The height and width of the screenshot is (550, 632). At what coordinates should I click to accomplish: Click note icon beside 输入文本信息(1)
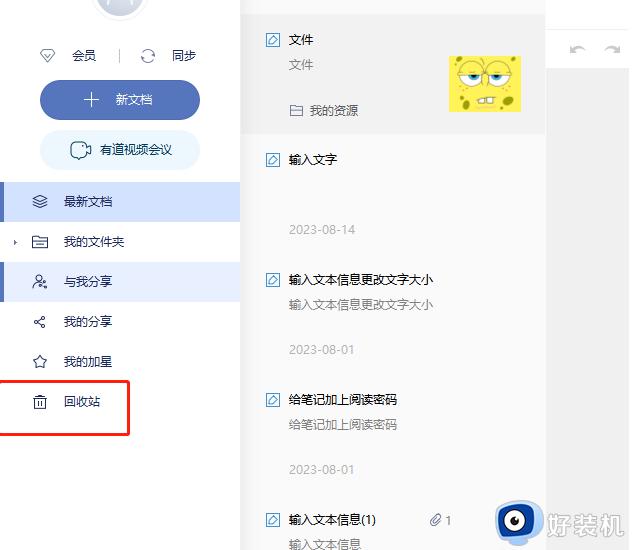(273, 520)
